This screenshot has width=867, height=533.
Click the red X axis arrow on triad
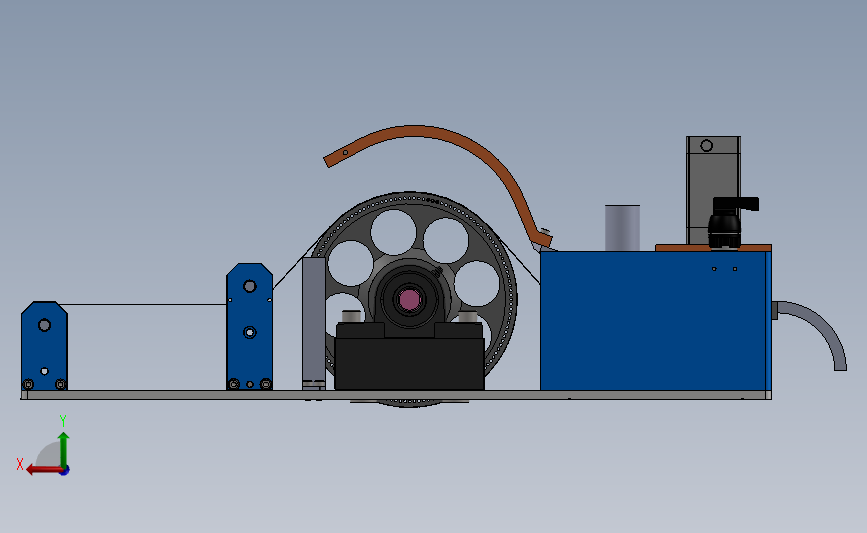coord(43,470)
